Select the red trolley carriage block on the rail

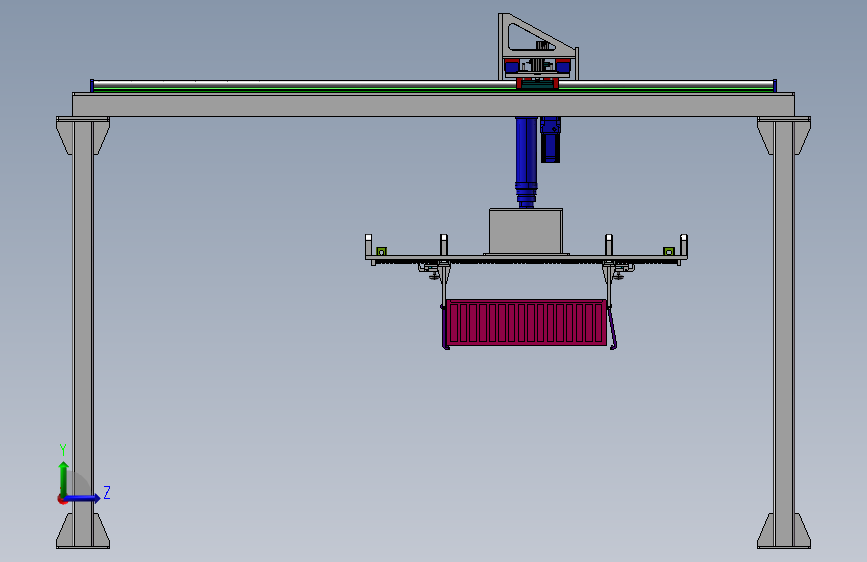tap(537, 84)
